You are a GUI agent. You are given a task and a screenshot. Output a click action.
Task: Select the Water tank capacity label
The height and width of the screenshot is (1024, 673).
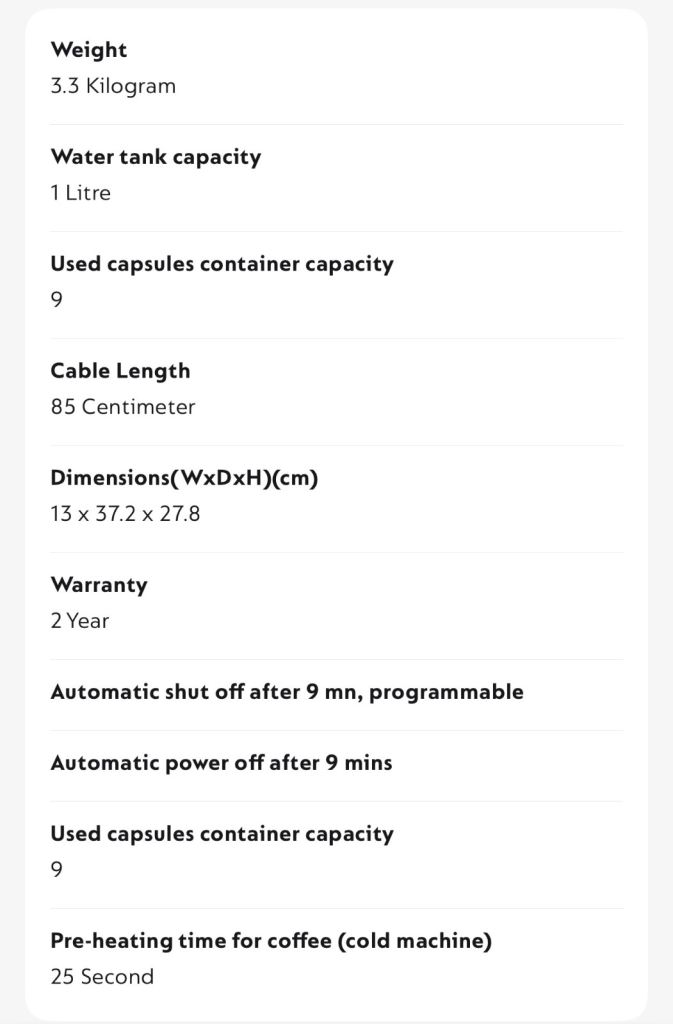156,157
